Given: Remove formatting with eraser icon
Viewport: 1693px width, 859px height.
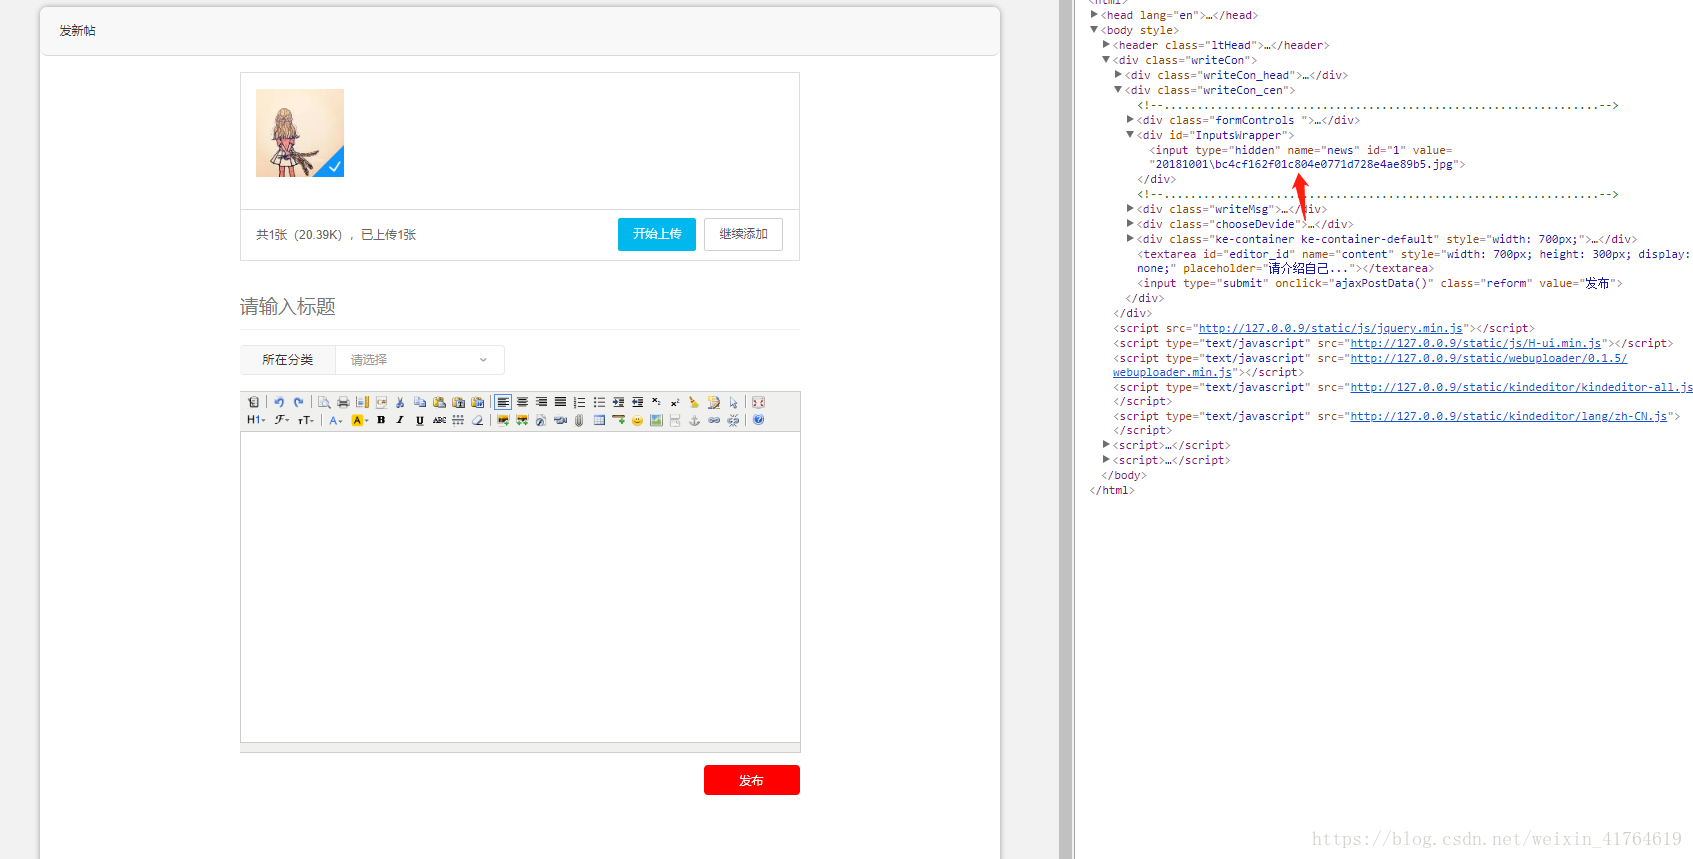Looking at the screenshot, I should (477, 420).
